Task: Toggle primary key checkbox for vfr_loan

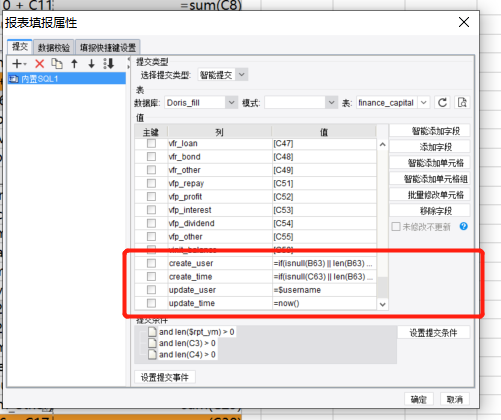Action: 151,143
